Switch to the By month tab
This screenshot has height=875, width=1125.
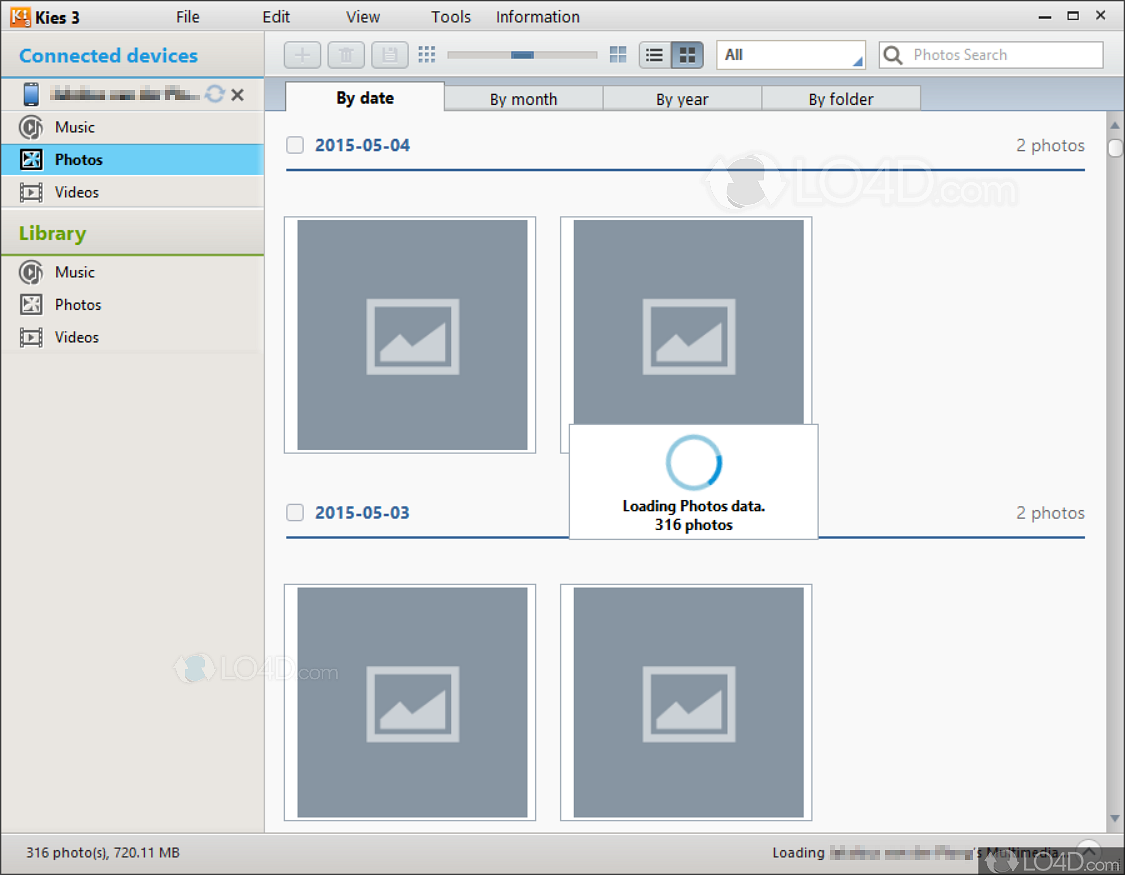pos(524,99)
